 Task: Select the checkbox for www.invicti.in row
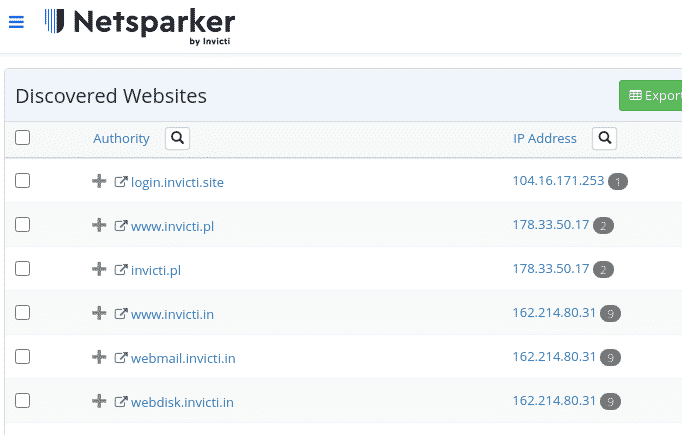tap(23, 313)
